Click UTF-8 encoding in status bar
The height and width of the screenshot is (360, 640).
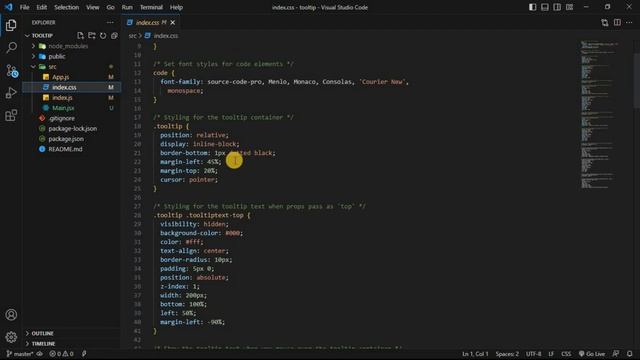tap(533, 354)
